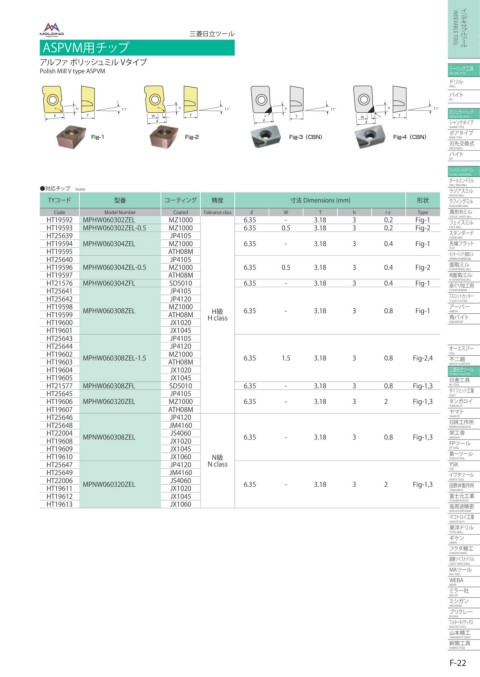This screenshot has height=677, width=480.
Task: Open the イワタツール maker tab
Action: coord(464,476)
